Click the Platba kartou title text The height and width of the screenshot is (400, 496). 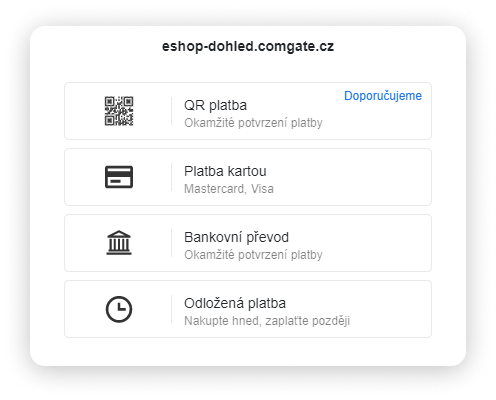[x=225, y=171]
